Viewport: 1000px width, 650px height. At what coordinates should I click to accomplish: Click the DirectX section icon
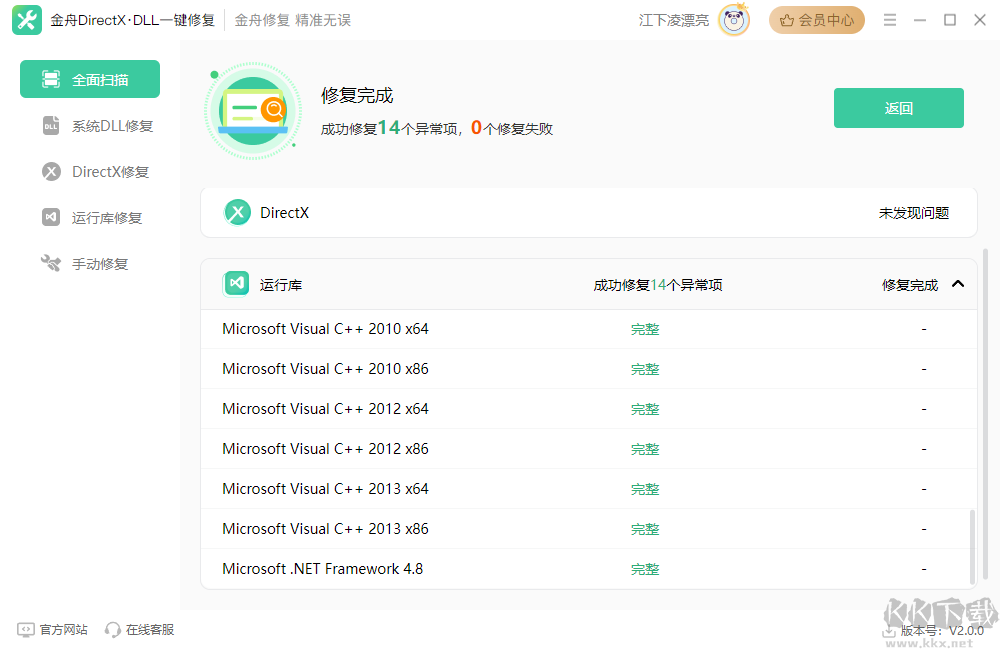pyautogui.click(x=237, y=212)
